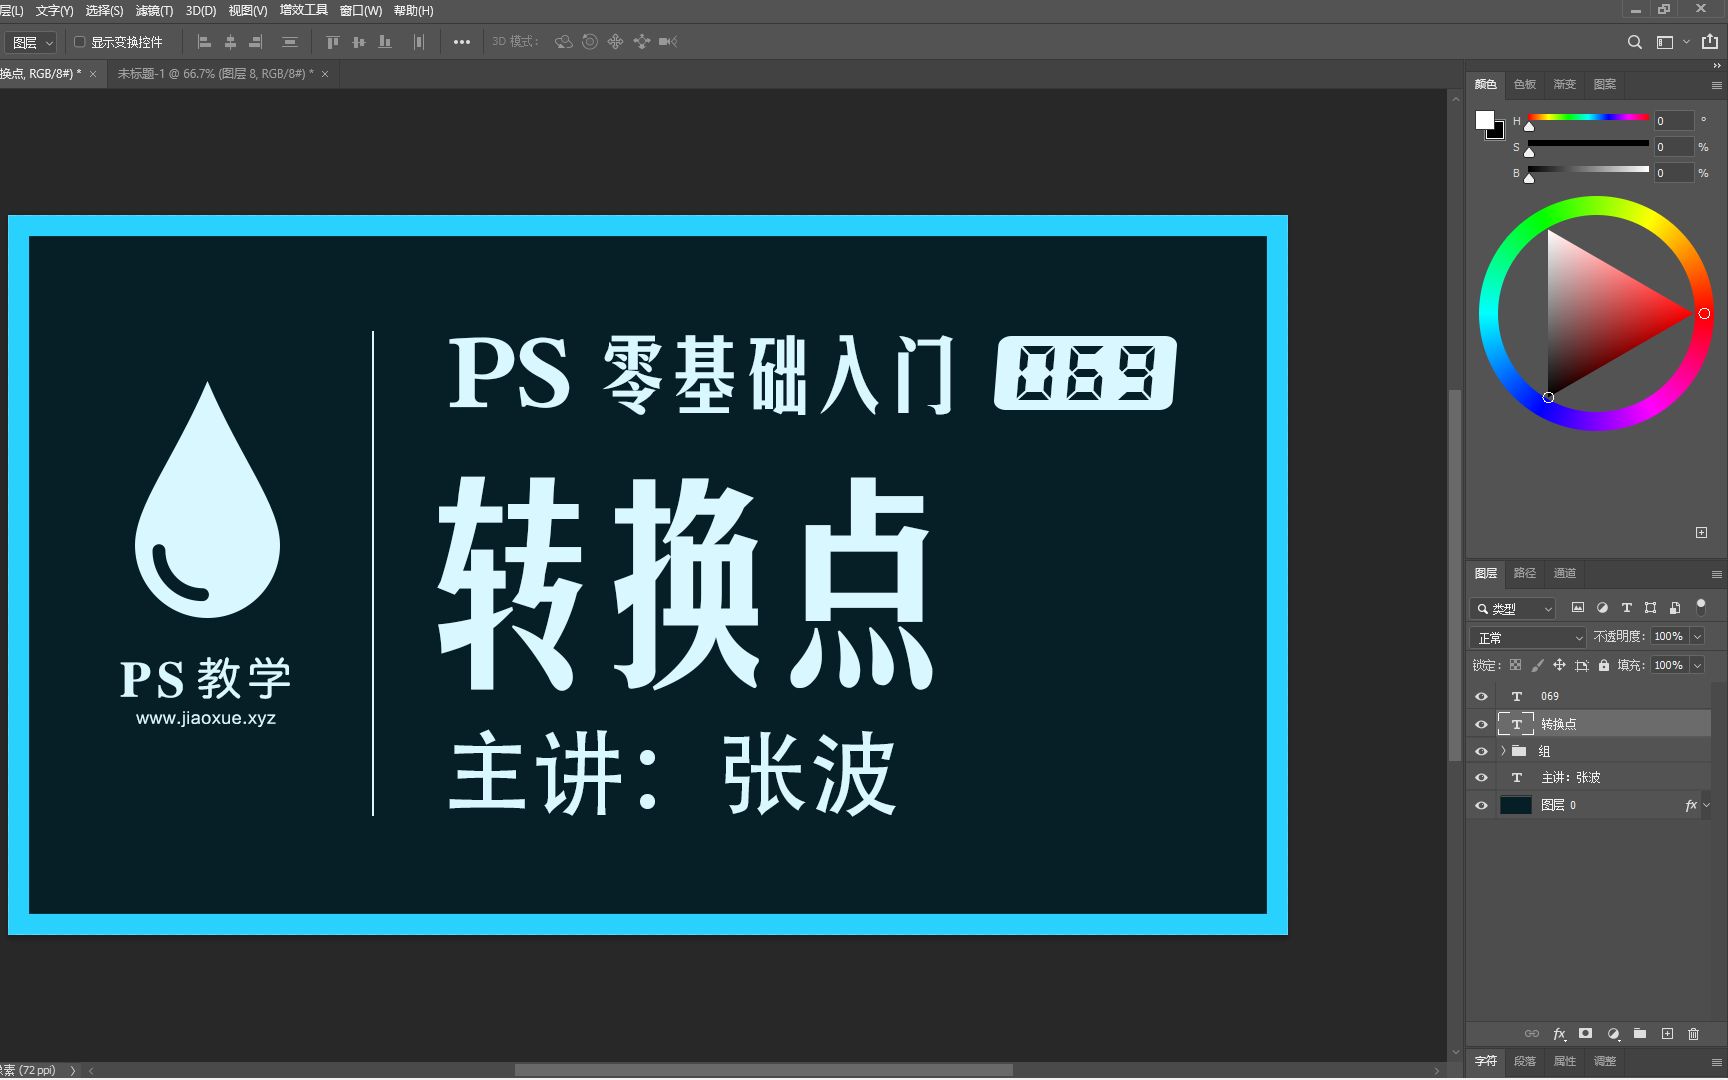Hide the 转换点 text layer
The image size is (1728, 1080).
pos(1482,724)
